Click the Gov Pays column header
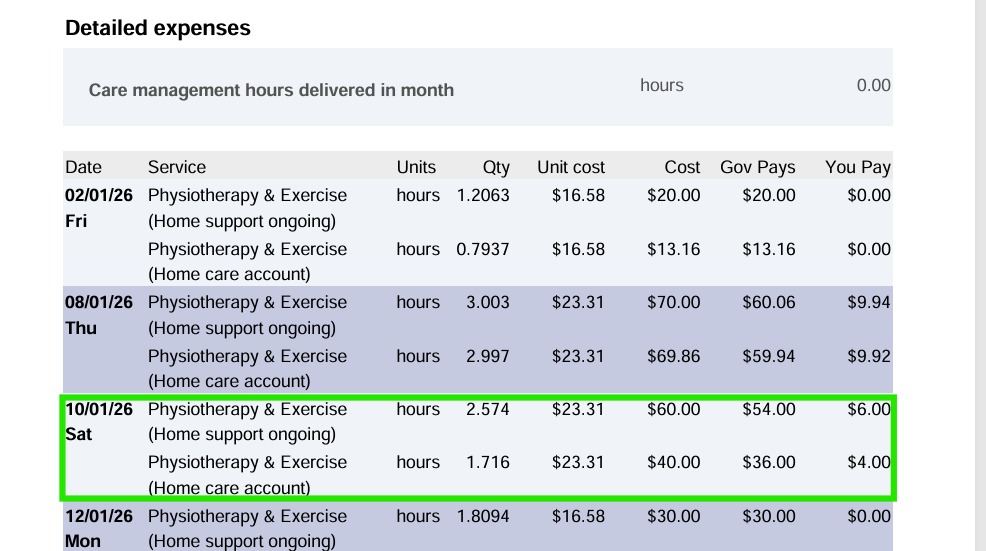This screenshot has width=986, height=551. coord(758,167)
